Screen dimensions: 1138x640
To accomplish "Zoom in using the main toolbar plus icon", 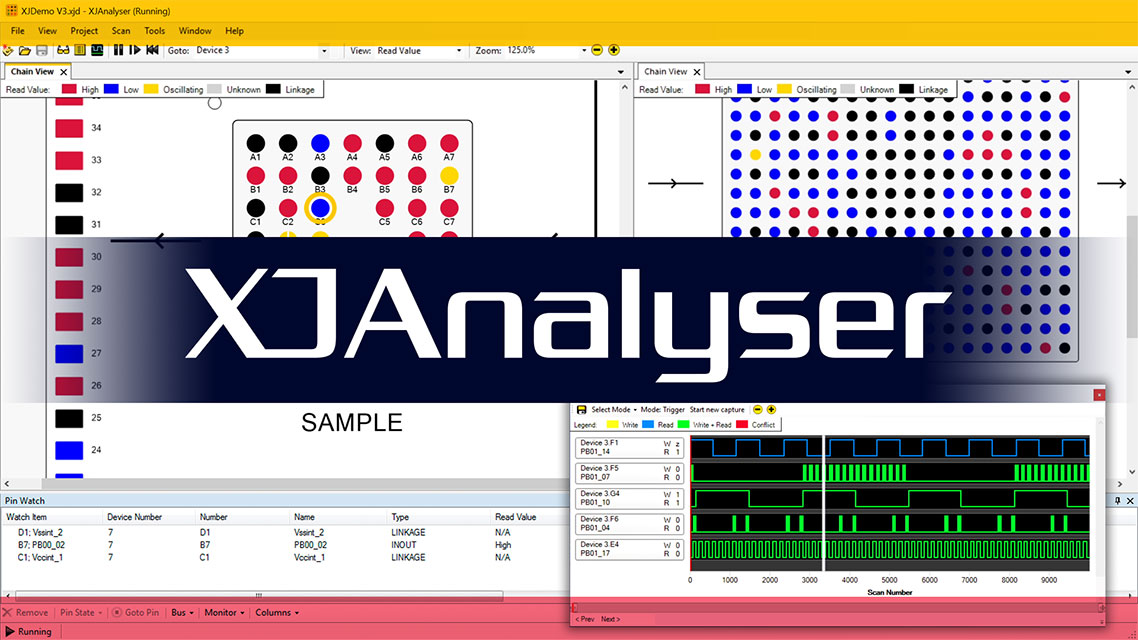I will coord(614,50).
